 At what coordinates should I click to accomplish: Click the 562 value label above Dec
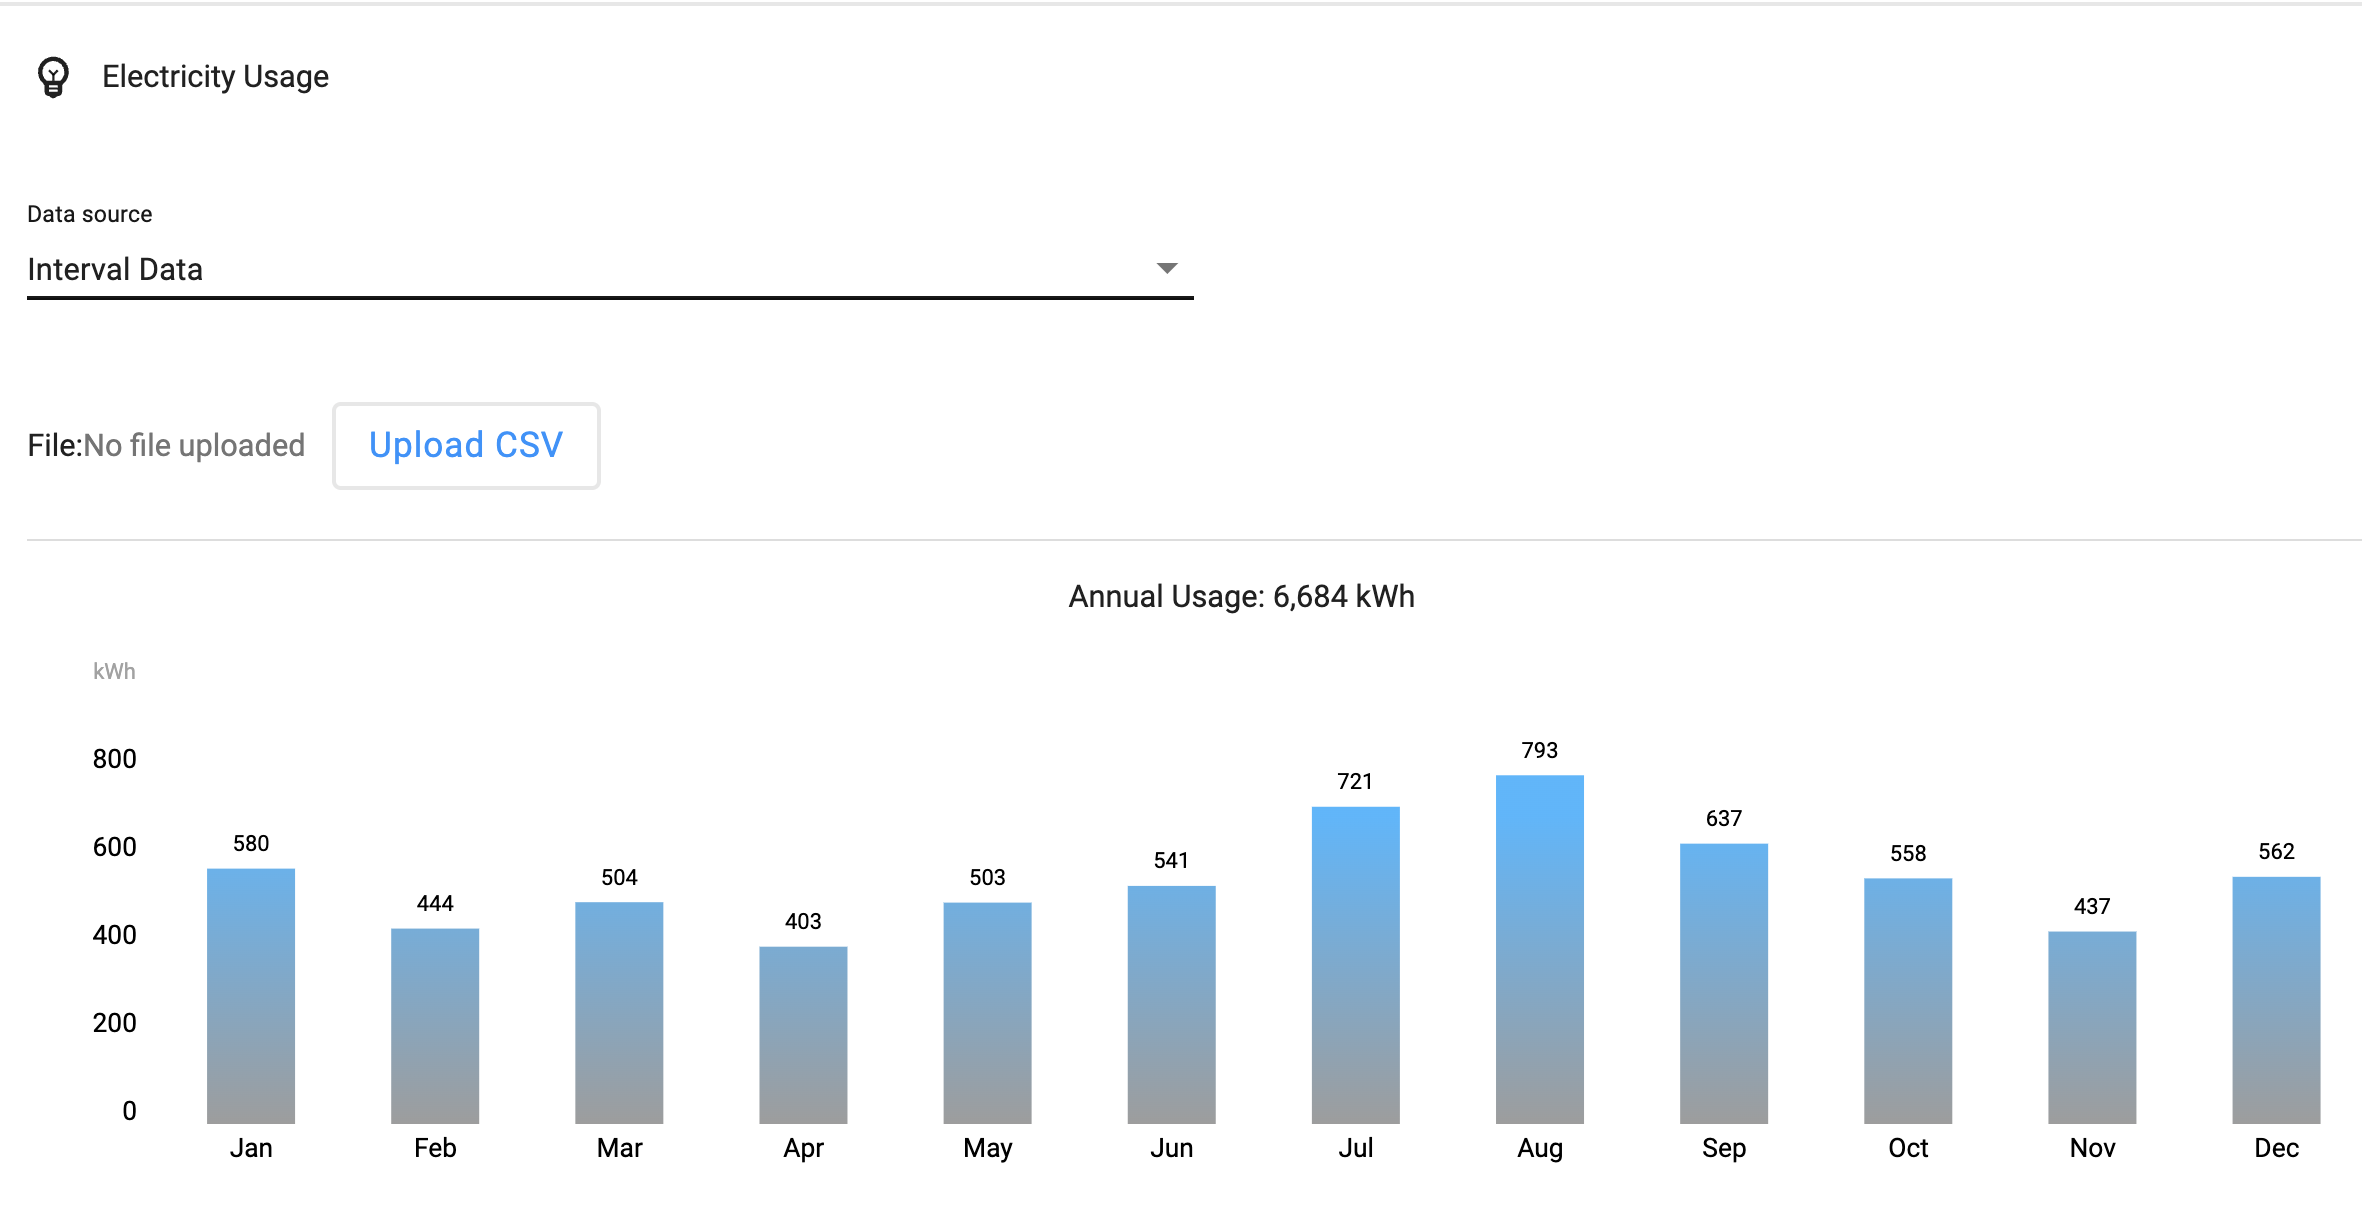pos(2275,851)
